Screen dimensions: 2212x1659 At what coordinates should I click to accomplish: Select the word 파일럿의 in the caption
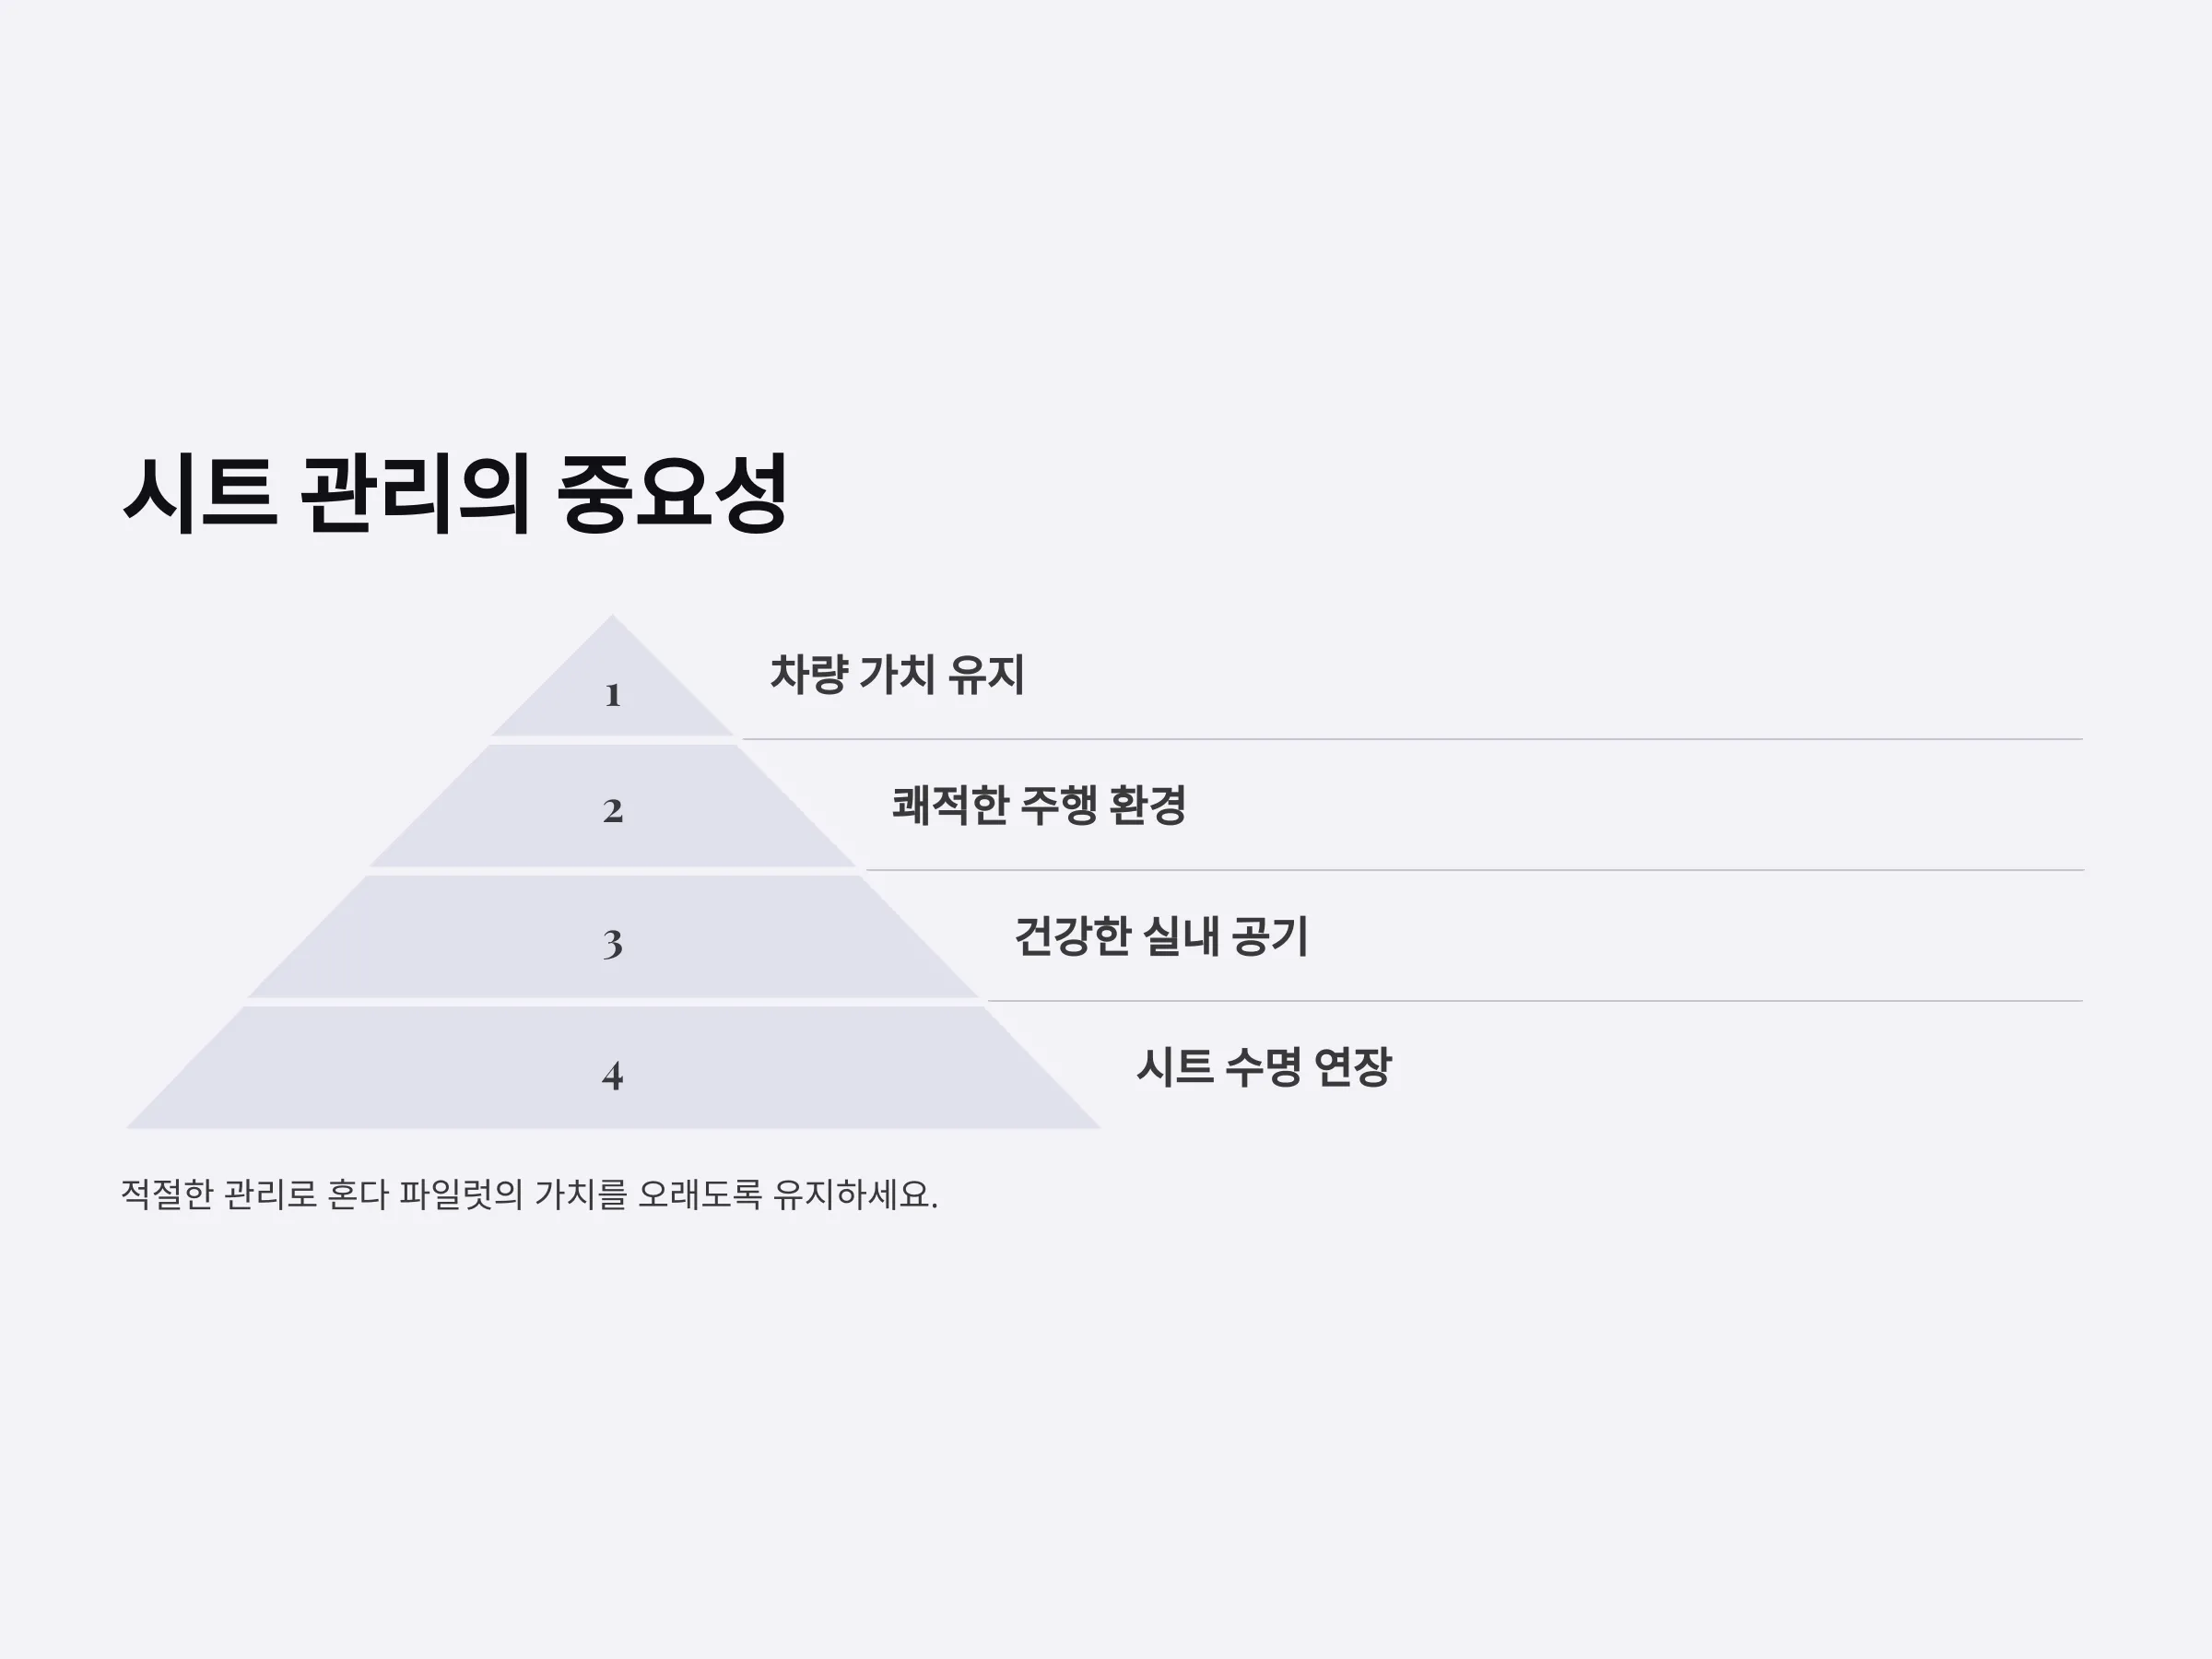461,1194
